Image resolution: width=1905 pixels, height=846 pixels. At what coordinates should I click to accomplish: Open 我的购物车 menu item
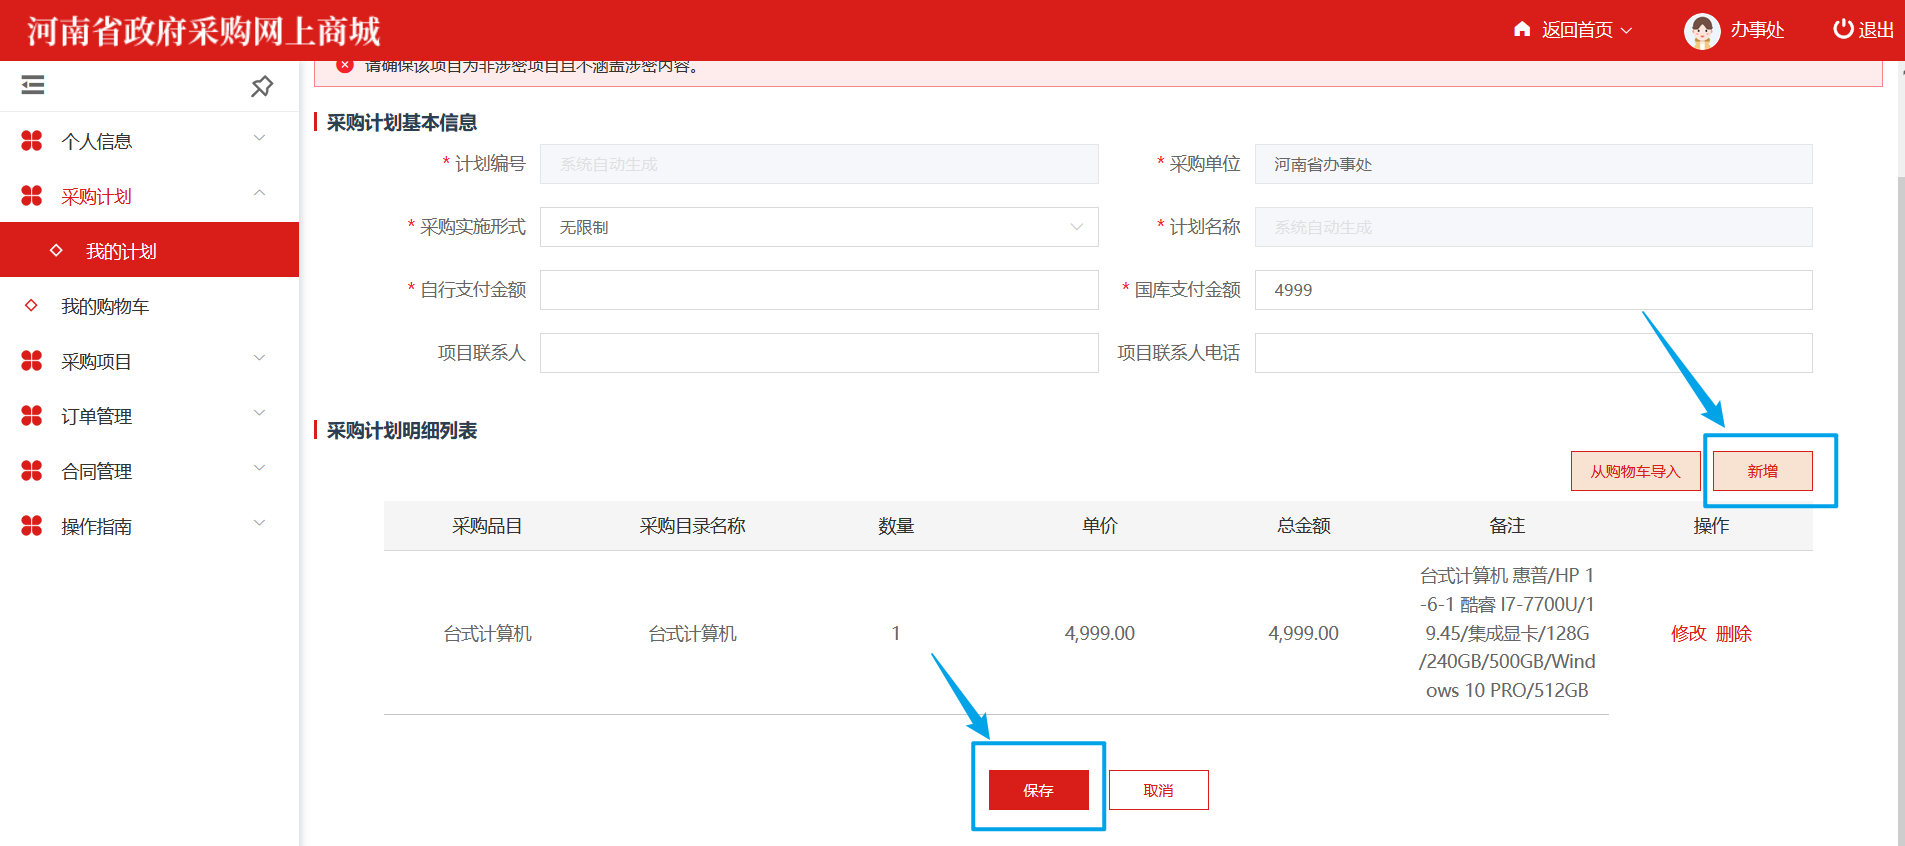[105, 306]
